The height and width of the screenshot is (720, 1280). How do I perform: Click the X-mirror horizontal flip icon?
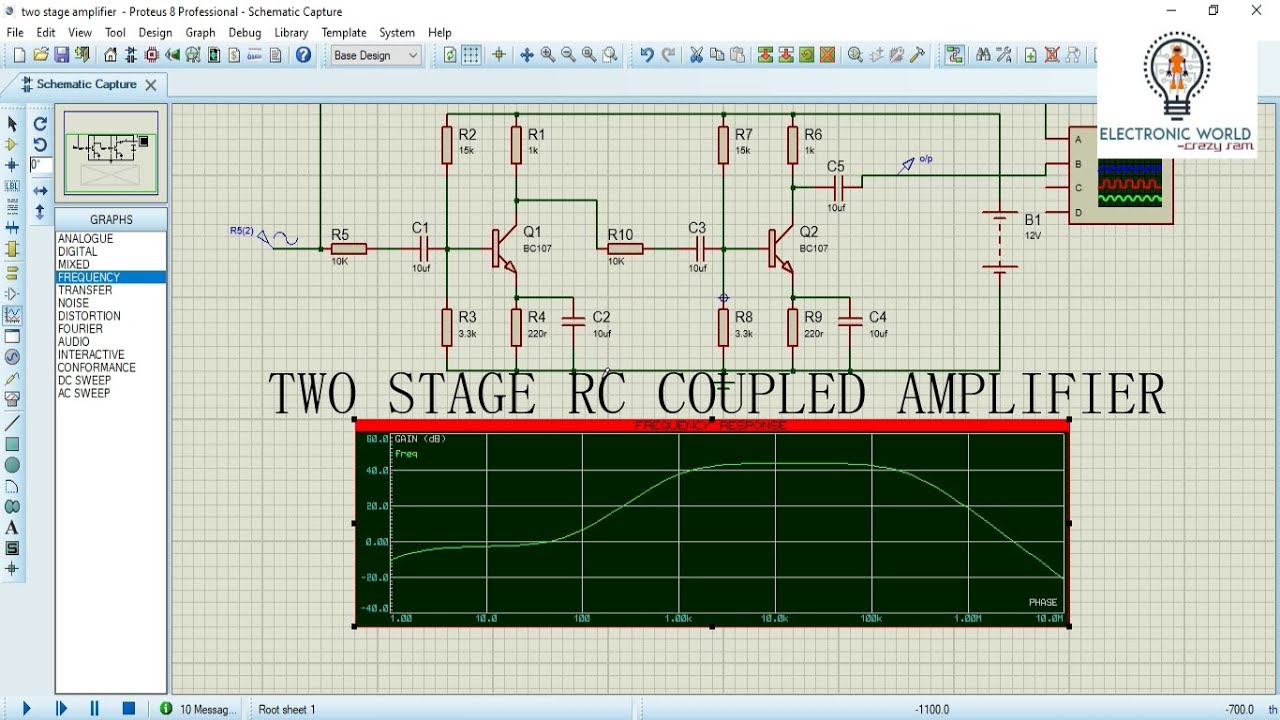click(x=40, y=190)
